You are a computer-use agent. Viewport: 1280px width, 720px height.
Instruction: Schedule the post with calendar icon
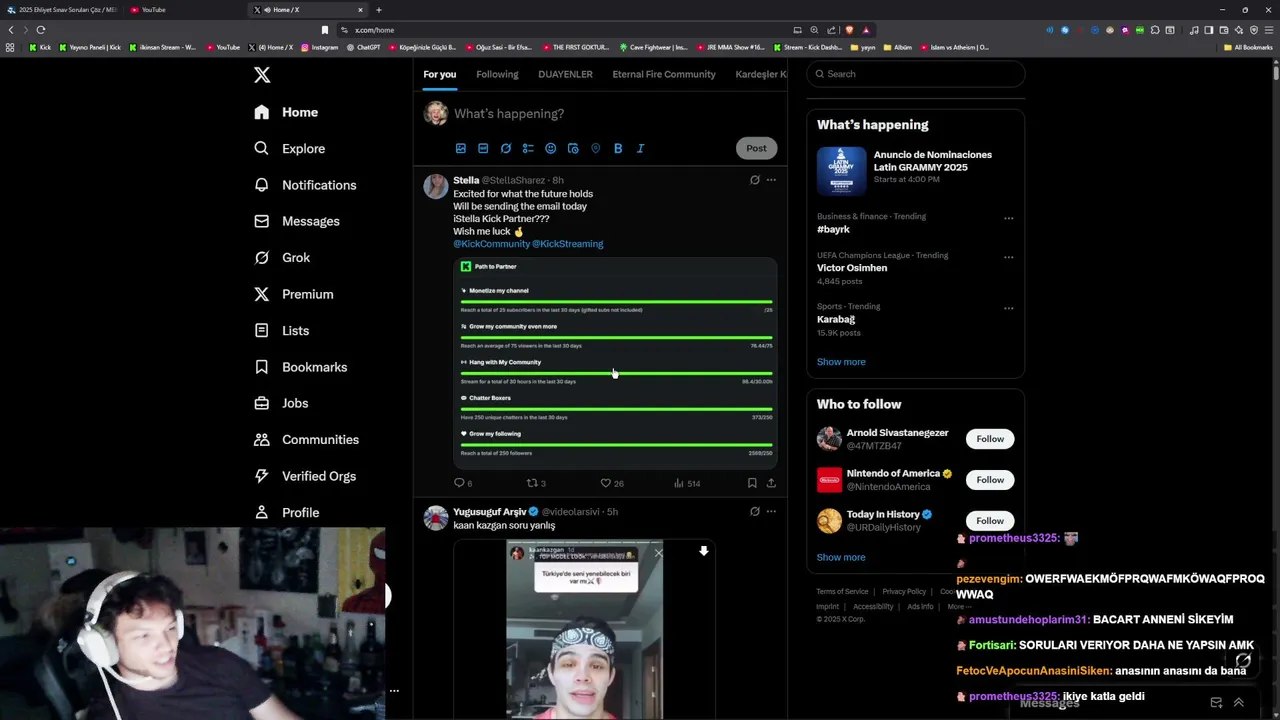tap(573, 148)
